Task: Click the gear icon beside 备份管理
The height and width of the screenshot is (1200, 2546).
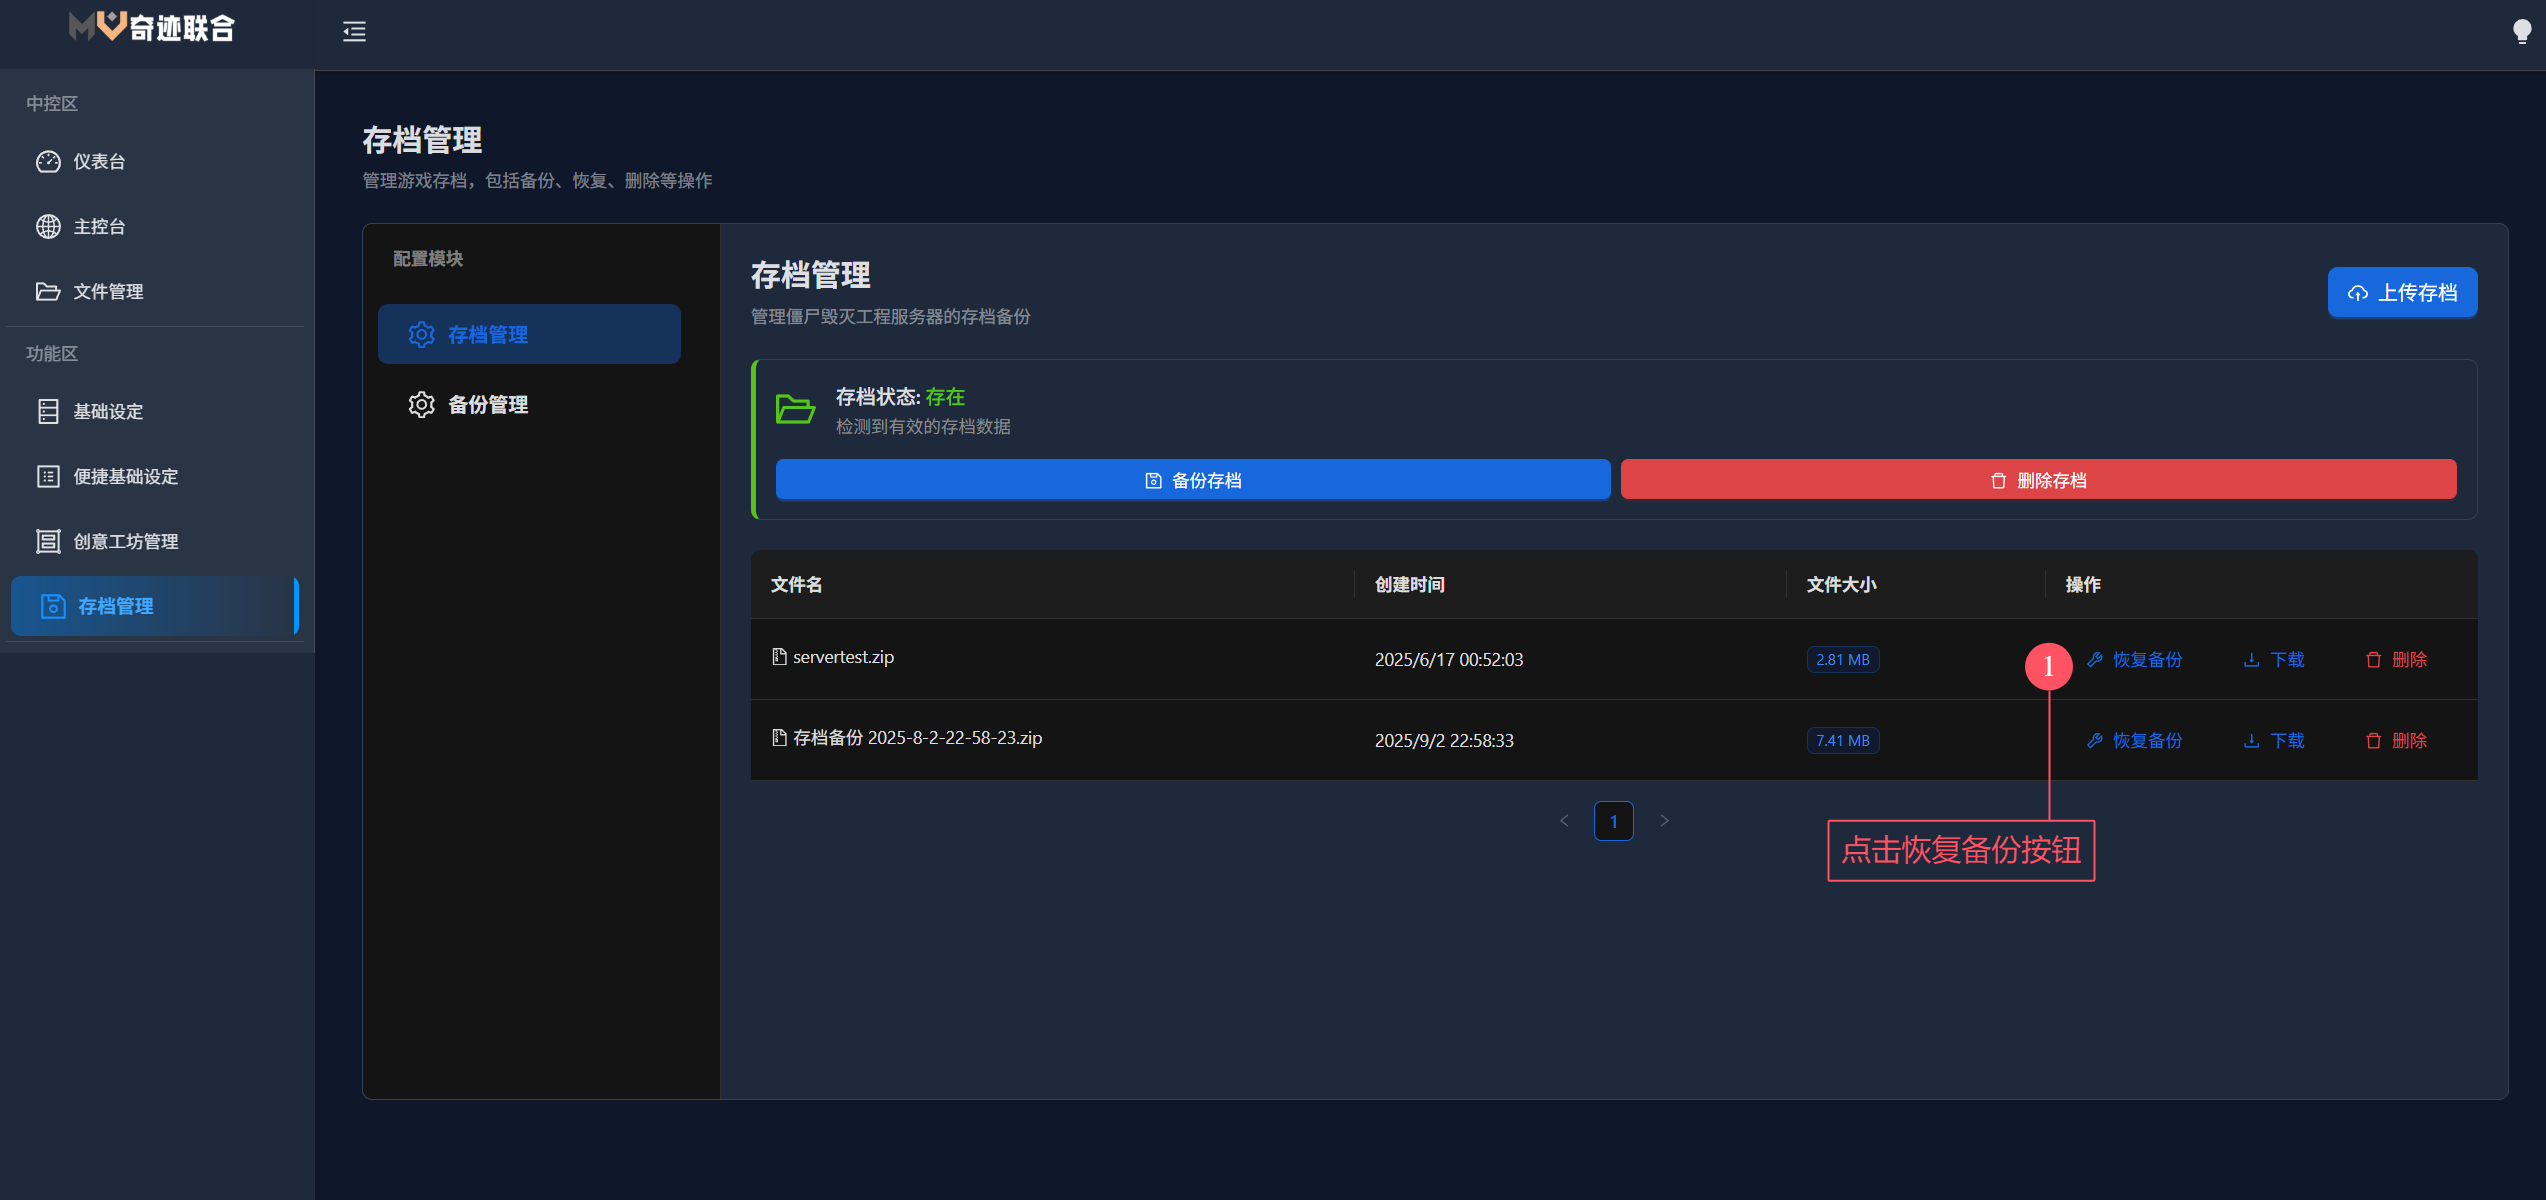Action: tap(421, 404)
